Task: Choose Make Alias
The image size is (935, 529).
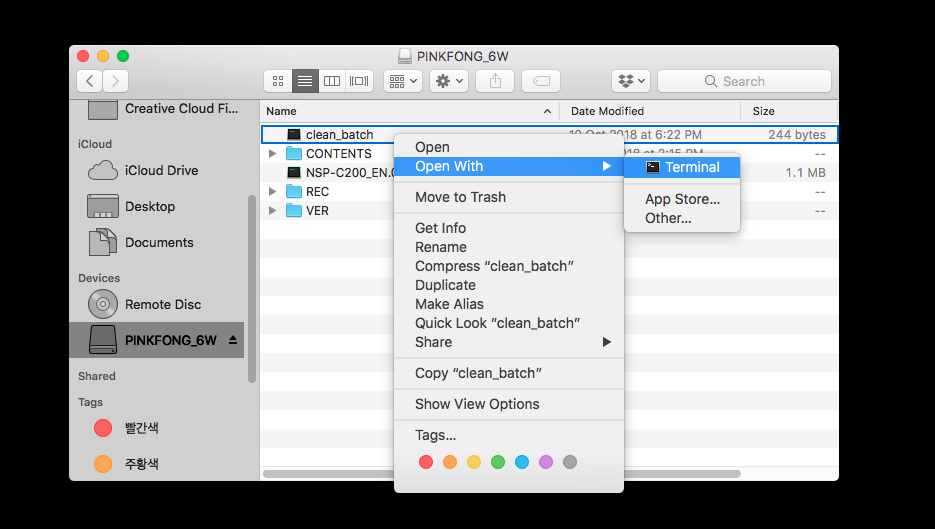Action: (509, 305)
